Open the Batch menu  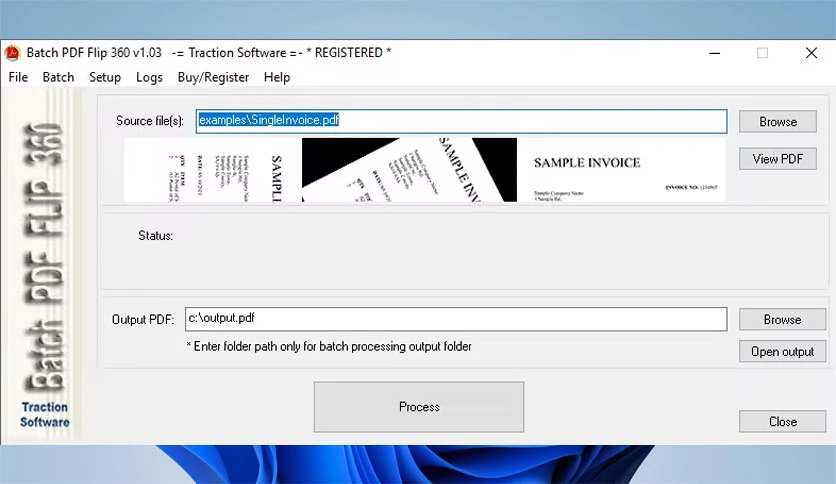[x=58, y=77]
